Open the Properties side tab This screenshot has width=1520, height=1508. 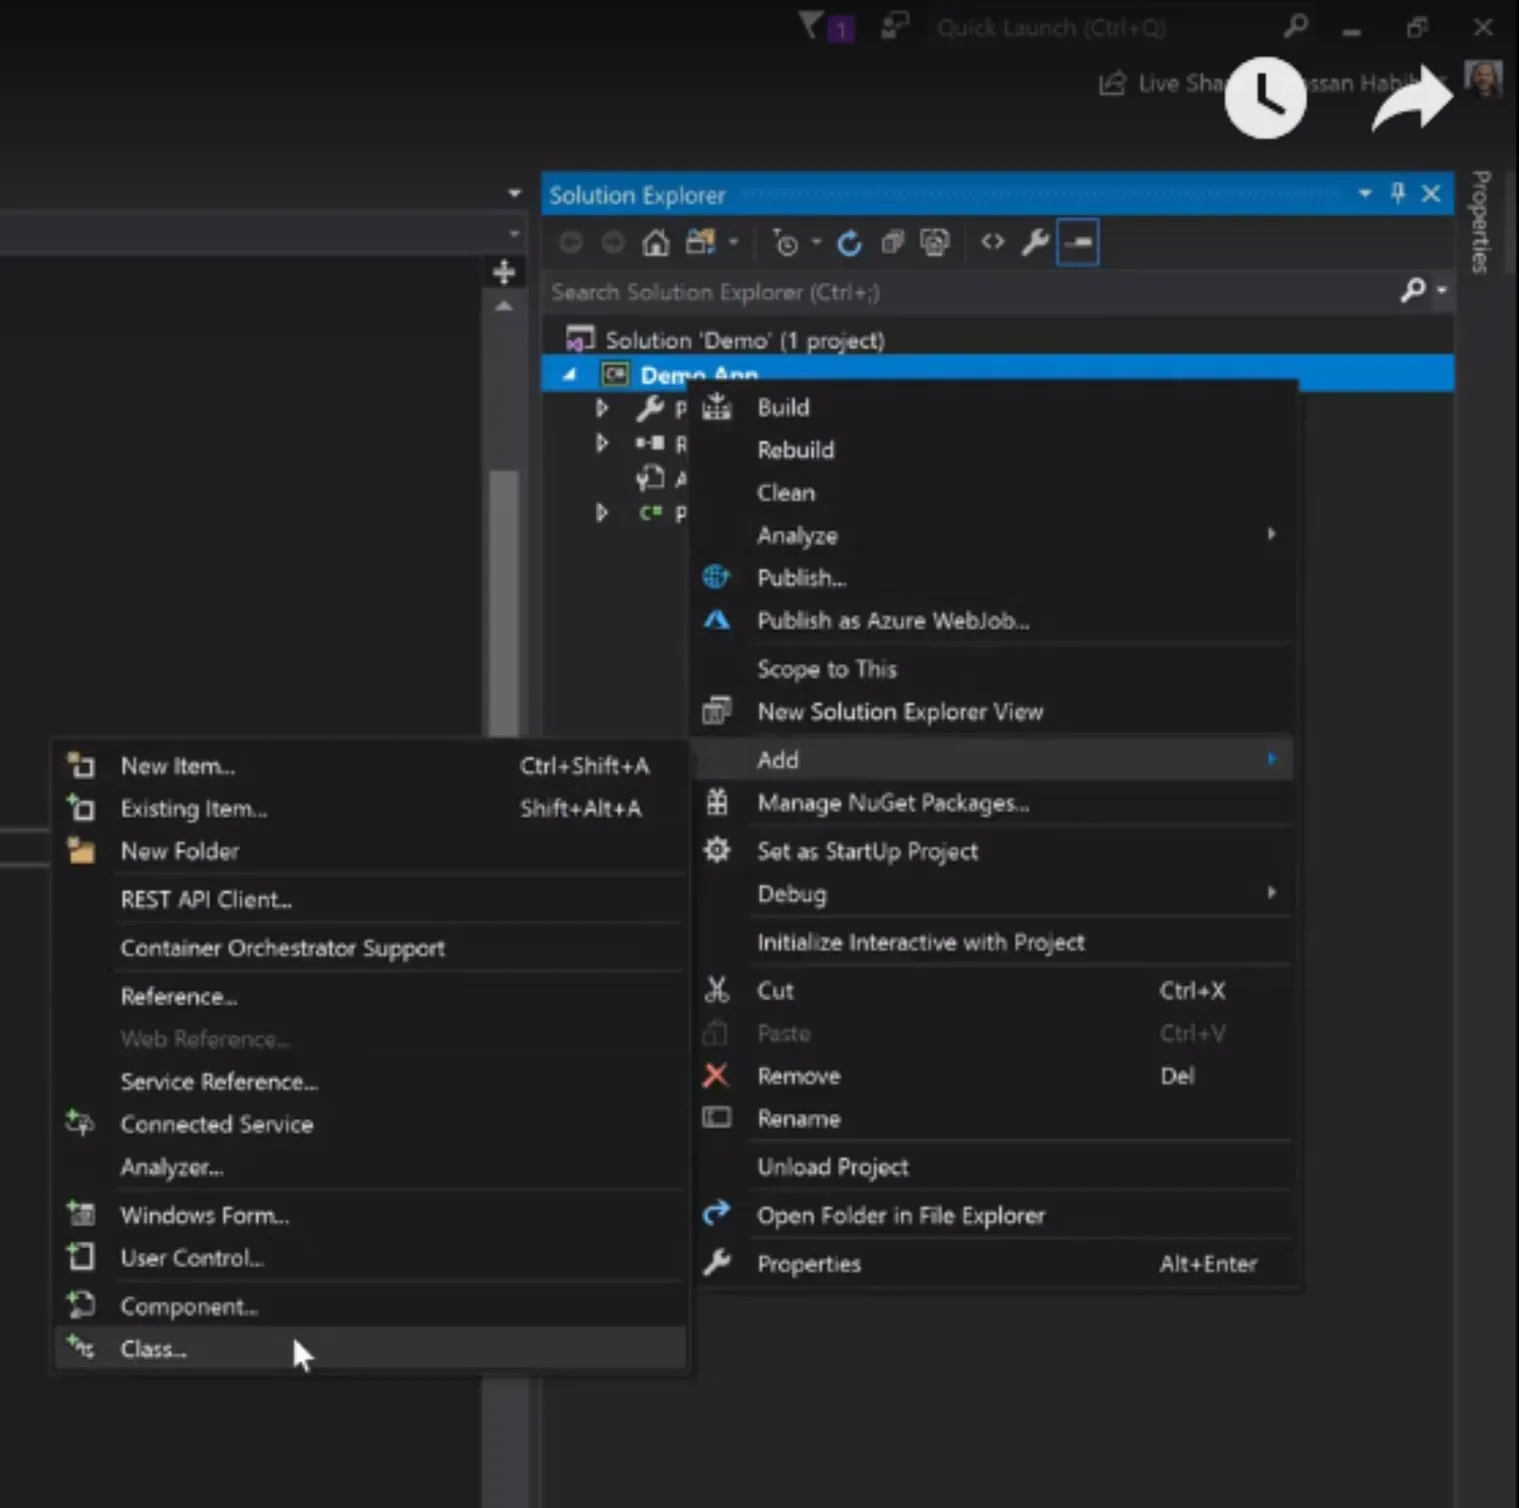point(1482,222)
